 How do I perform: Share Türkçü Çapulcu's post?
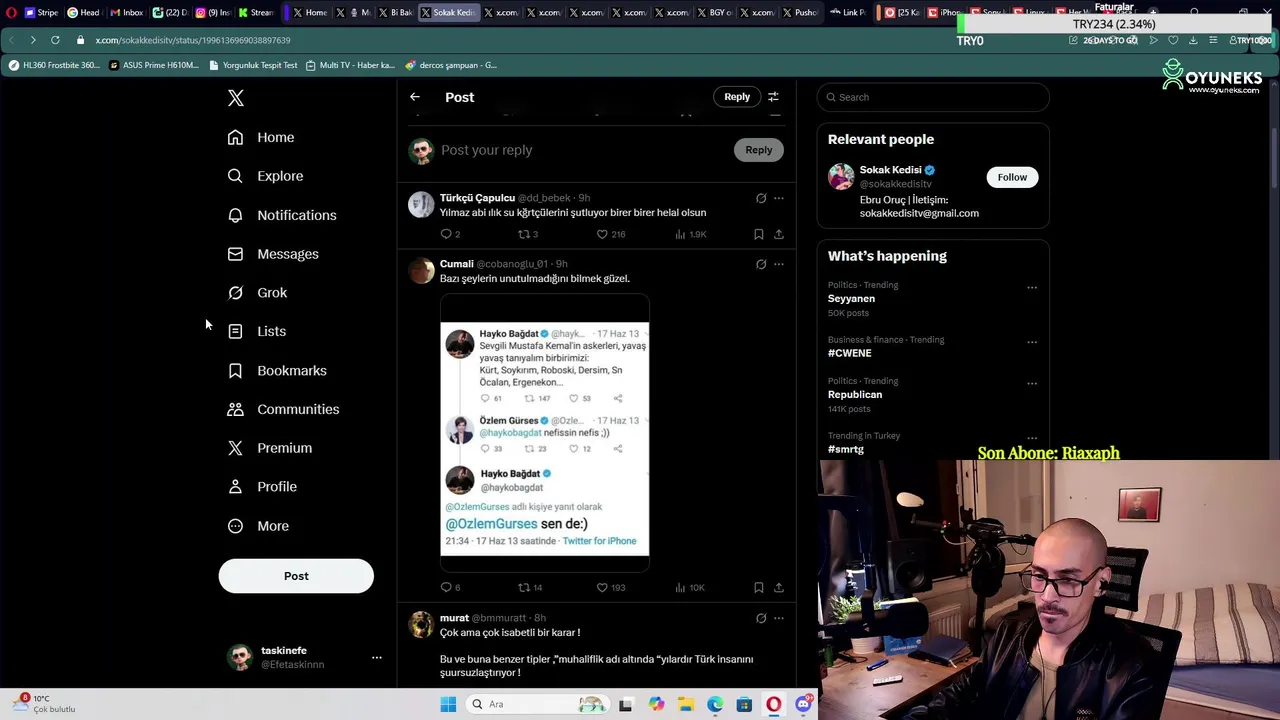pos(779,234)
